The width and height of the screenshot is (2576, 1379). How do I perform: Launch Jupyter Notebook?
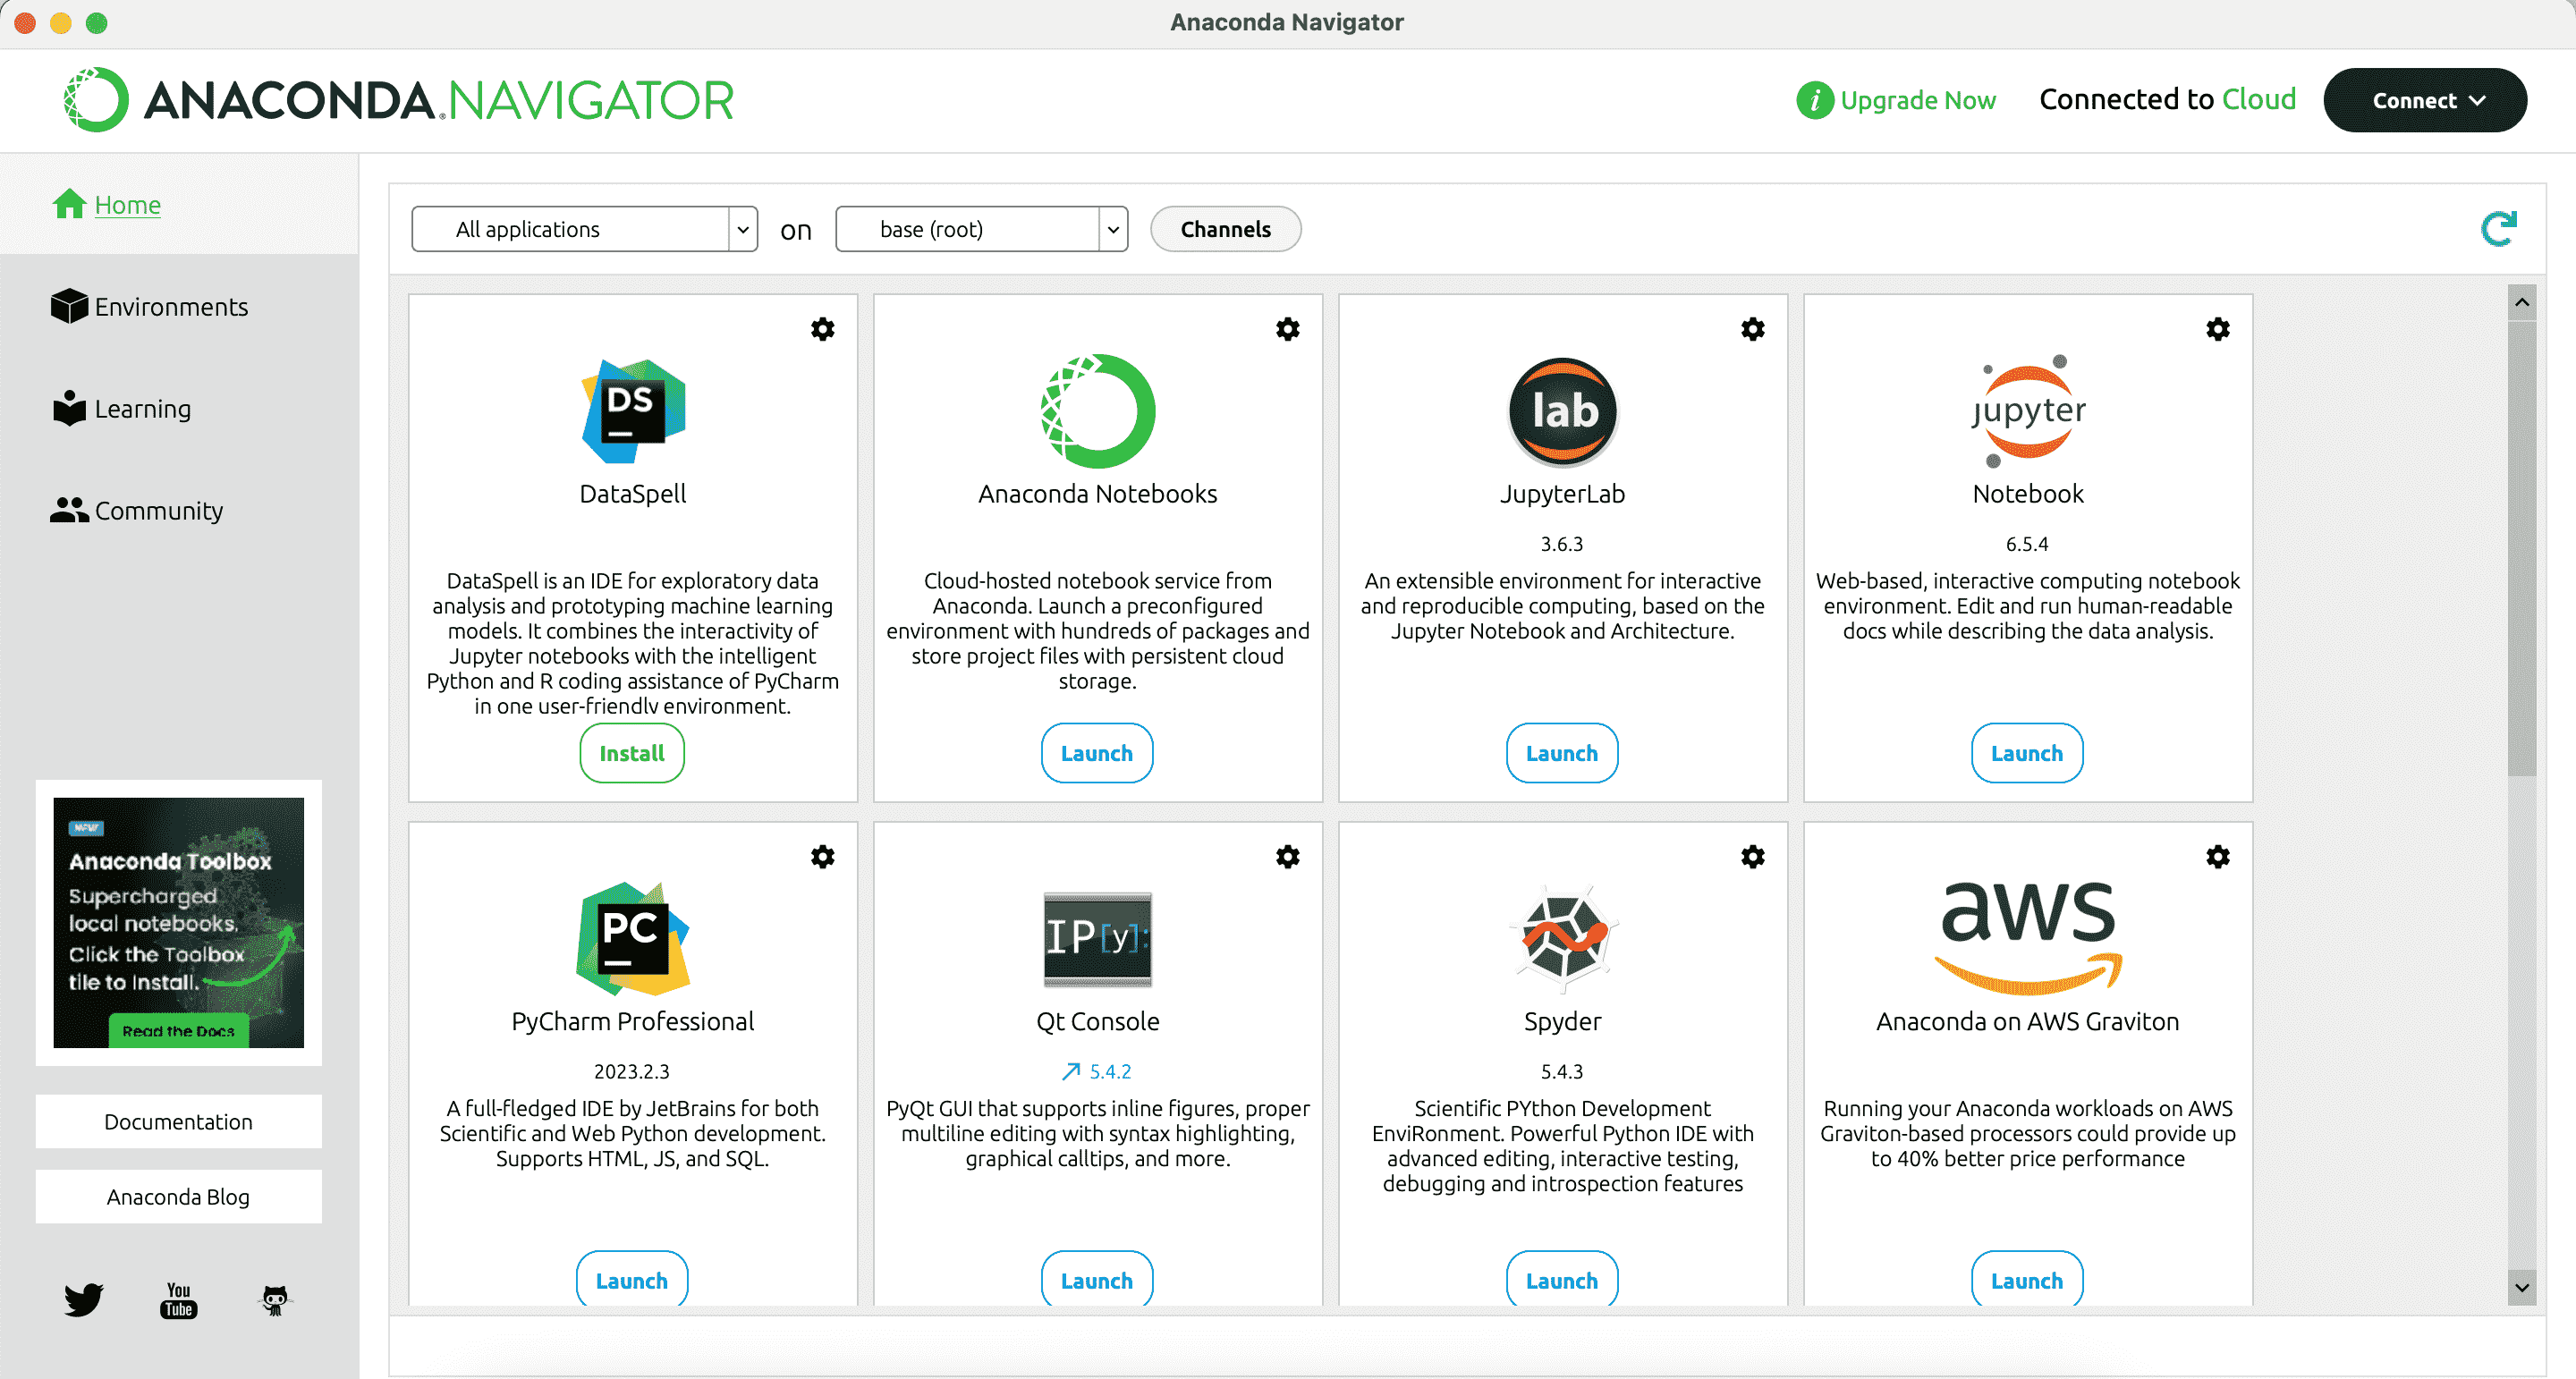click(2027, 753)
